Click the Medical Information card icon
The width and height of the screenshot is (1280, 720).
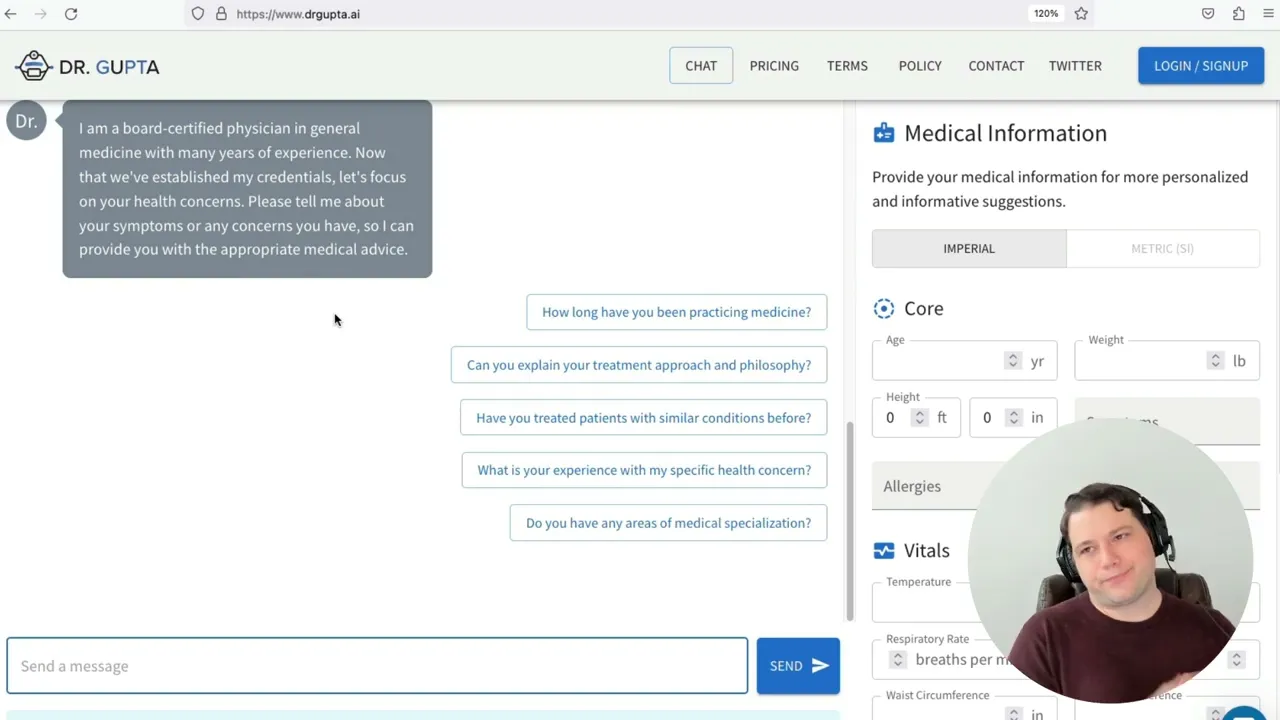(884, 133)
